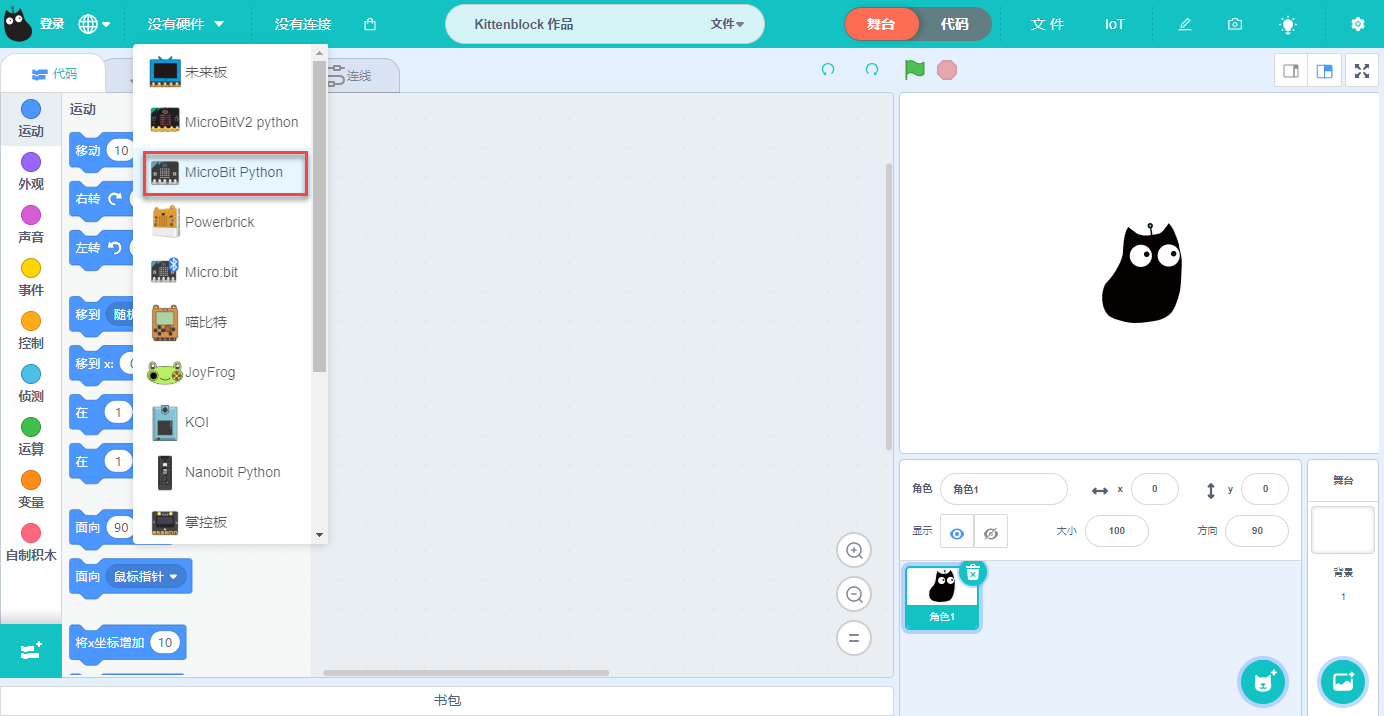1384x716 pixels.
Task: Click the sprite name field 角色1
Action: 1004,489
